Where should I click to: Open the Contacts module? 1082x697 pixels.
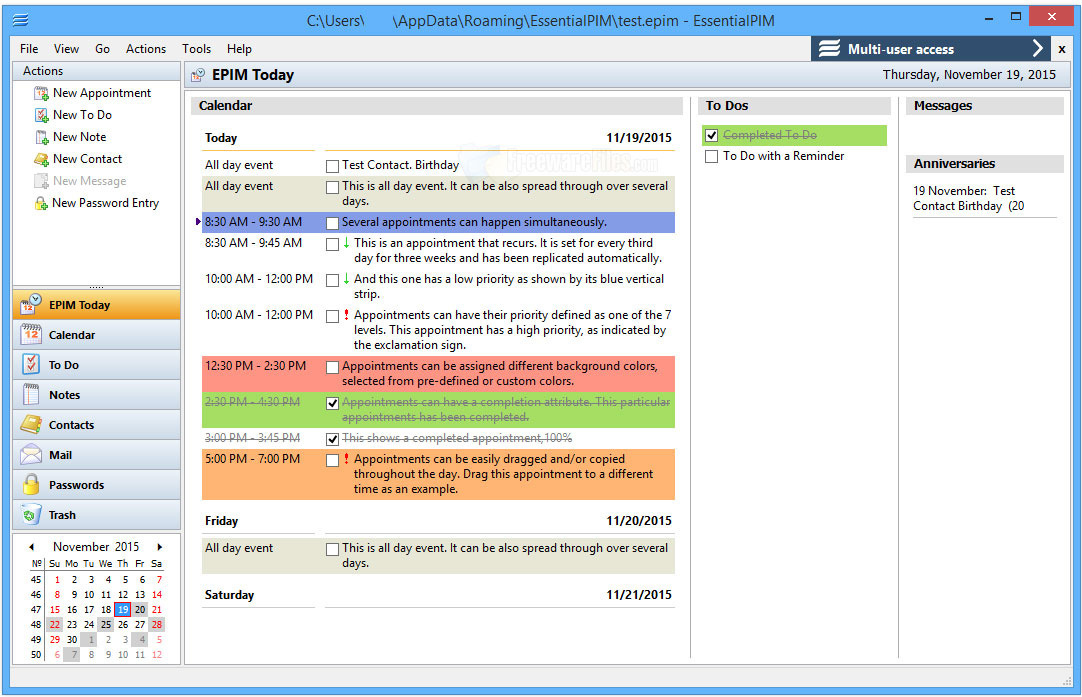(72, 425)
